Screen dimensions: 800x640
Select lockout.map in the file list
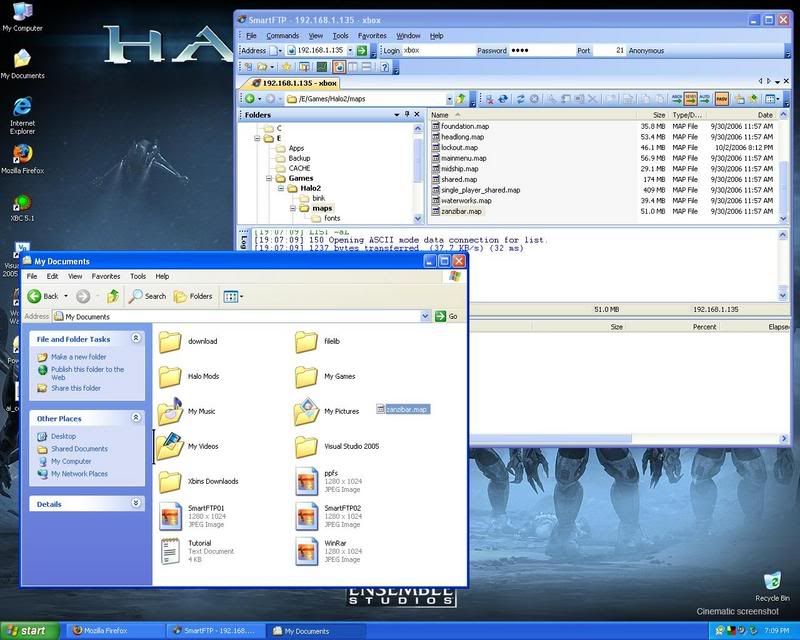455,147
